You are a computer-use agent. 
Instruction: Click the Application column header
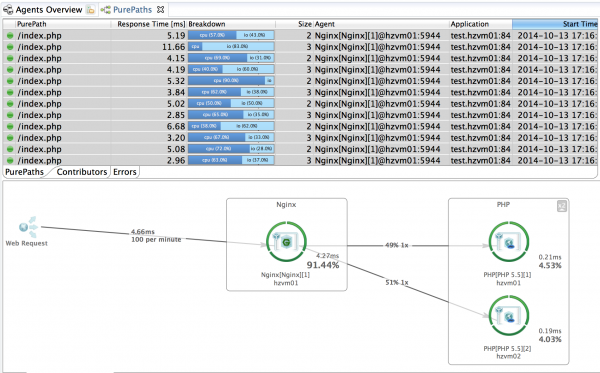(x=481, y=24)
